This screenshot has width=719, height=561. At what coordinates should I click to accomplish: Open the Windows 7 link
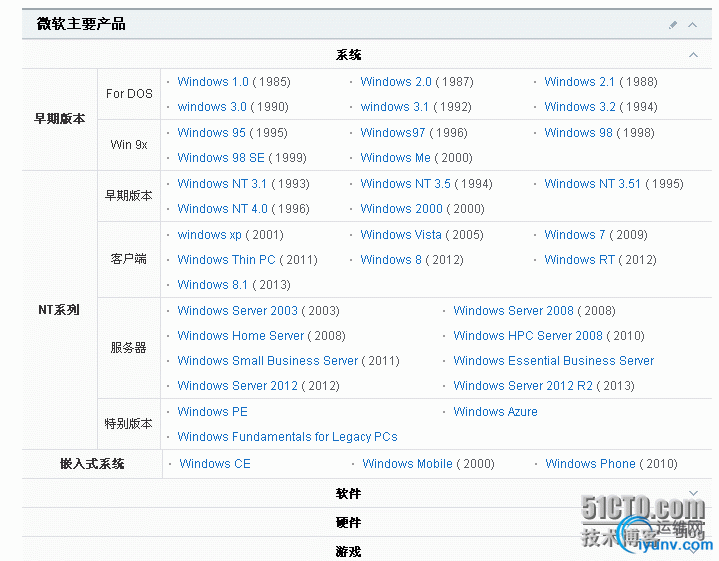575,235
